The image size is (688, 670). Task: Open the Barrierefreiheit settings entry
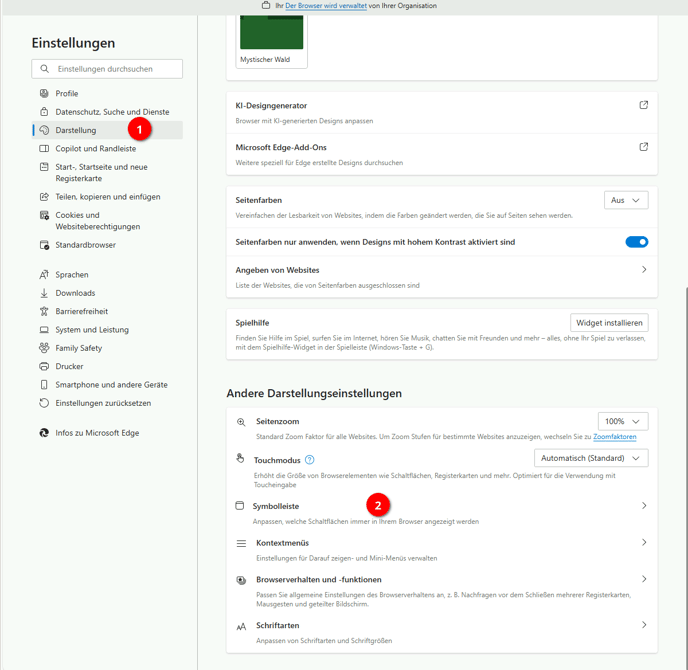[x=107, y=312]
